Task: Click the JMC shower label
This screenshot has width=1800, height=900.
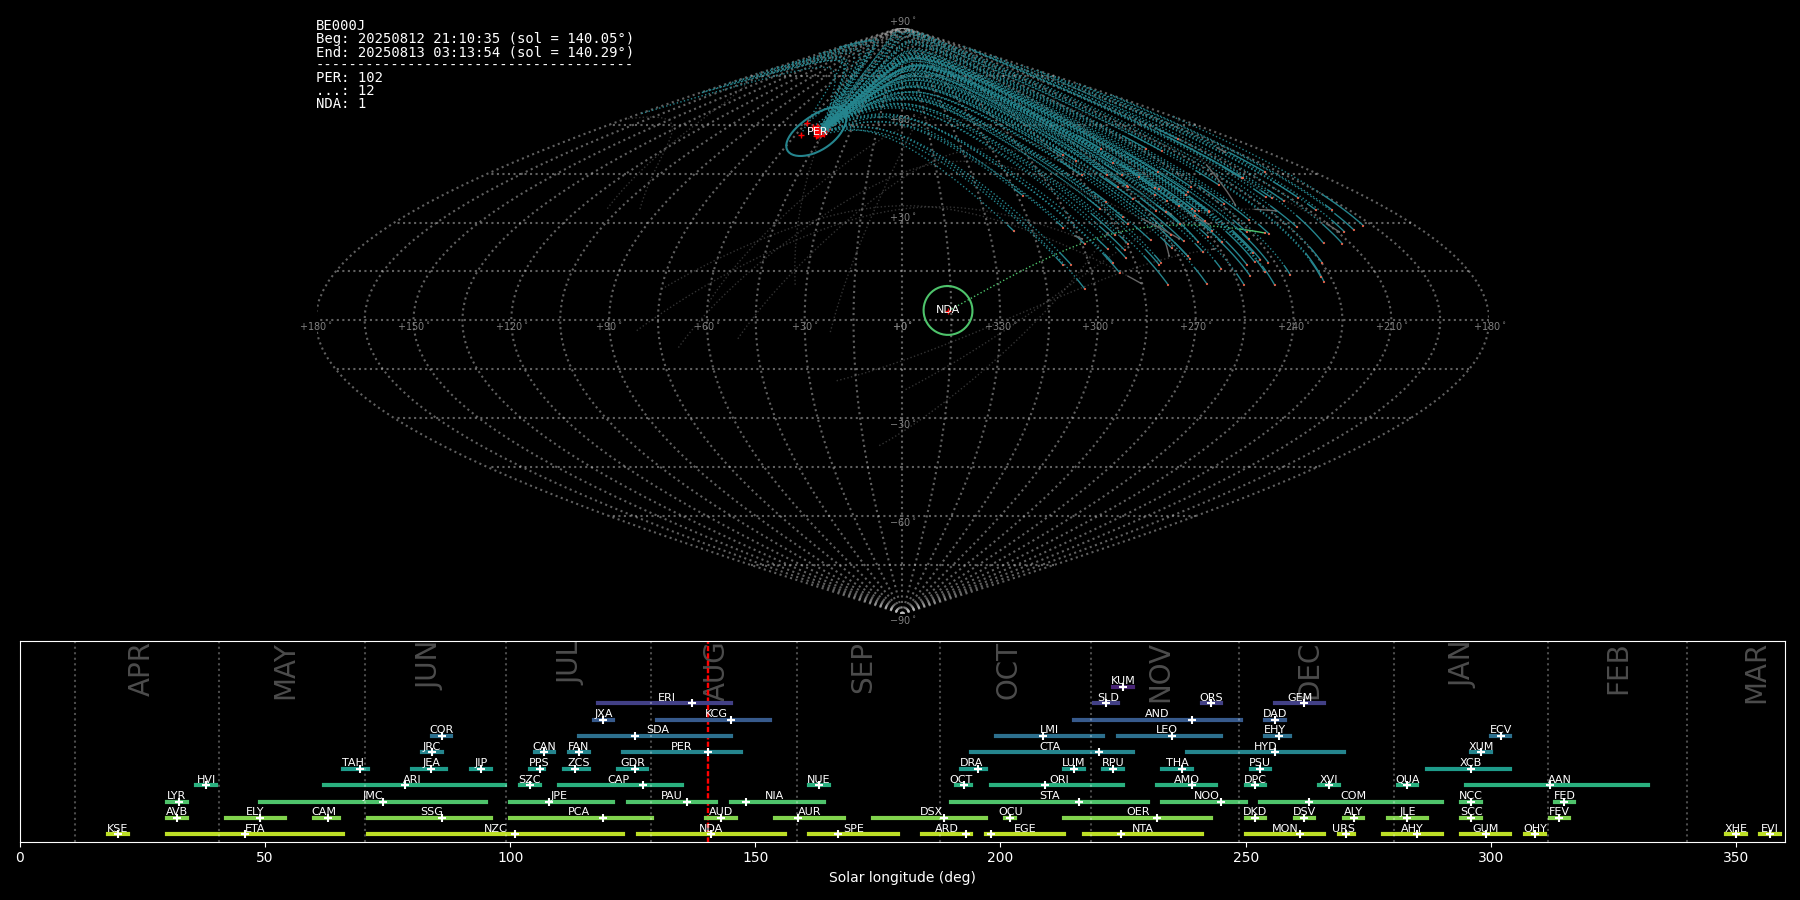Action: tap(372, 796)
